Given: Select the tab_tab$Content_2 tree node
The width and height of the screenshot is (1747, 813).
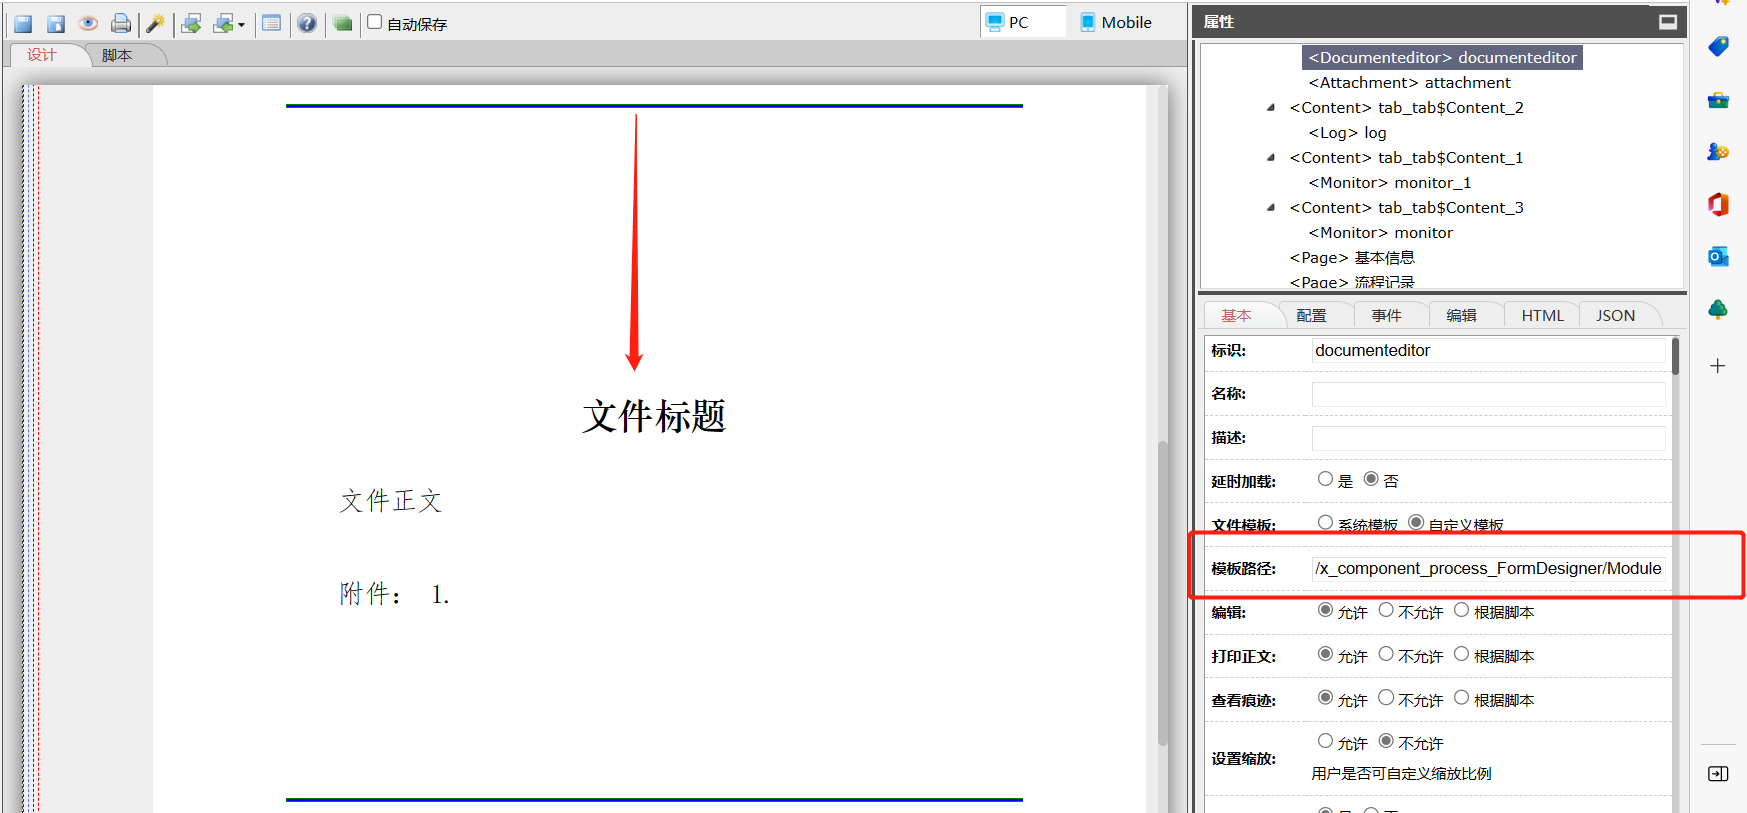Looking at the screenshot, I should 1406,108.
